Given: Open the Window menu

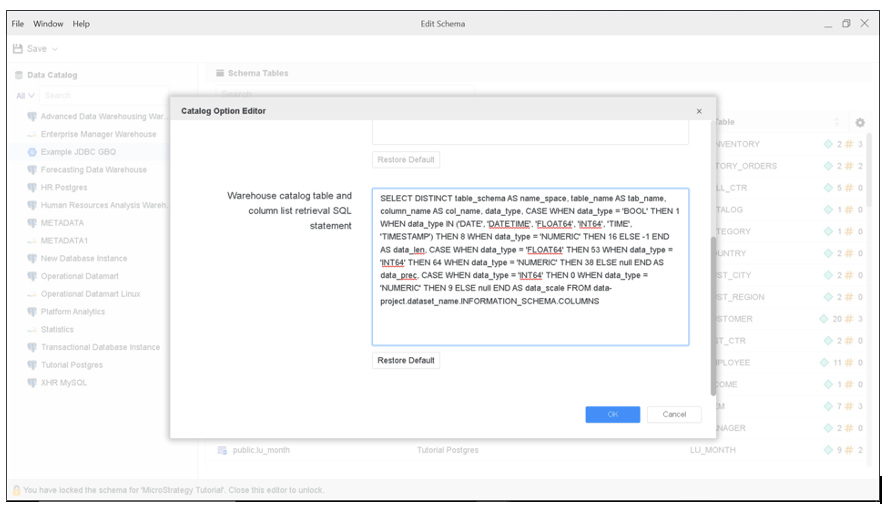Looking at the screenshot, I should pyautogui.click(x=48, y=24).
